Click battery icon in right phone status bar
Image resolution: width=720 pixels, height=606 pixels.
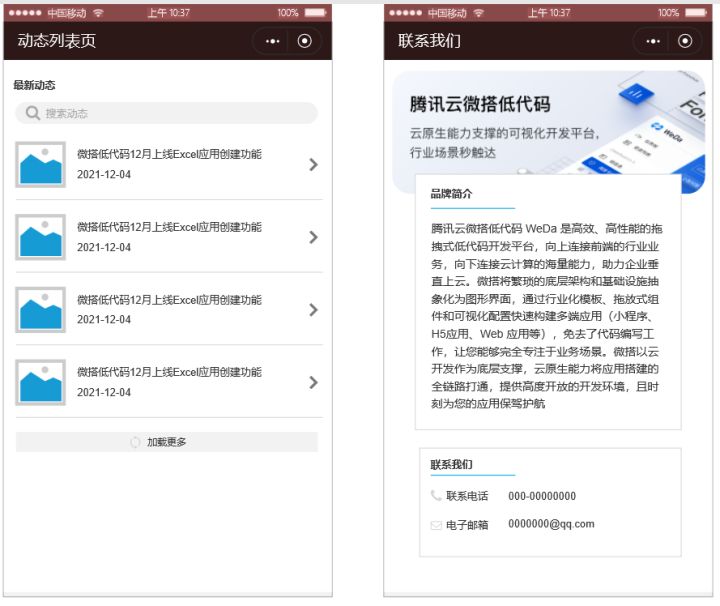pos(696,12)
